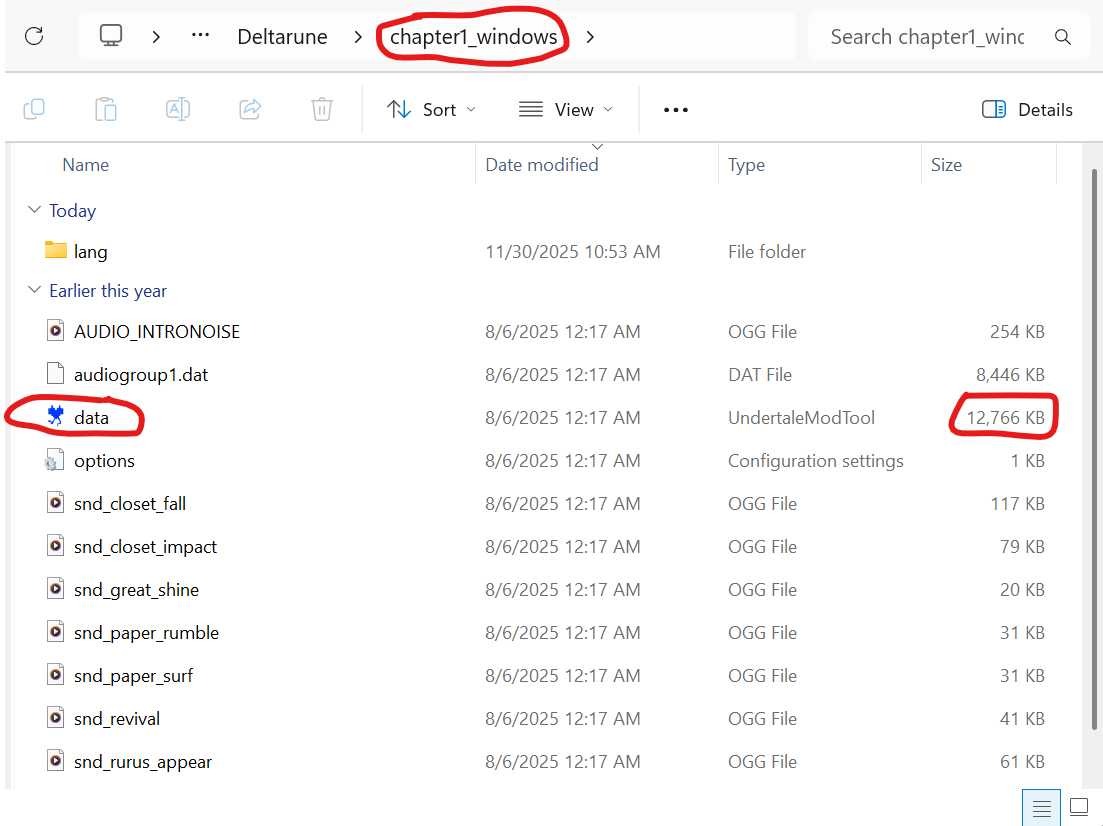Select audiogroup1.dat file name
1103x826 pixels.
141,374
